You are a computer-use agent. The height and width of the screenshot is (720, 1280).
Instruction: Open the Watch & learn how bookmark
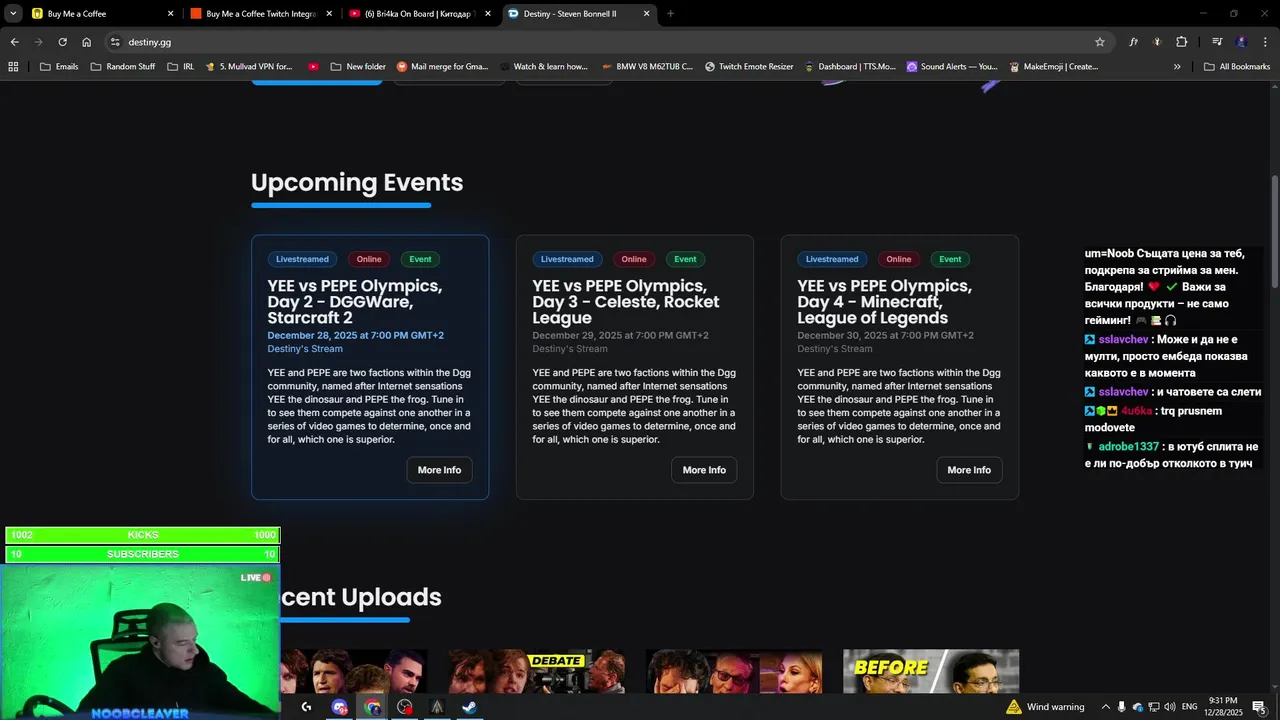pyautogui.click(x=543, y=67)
